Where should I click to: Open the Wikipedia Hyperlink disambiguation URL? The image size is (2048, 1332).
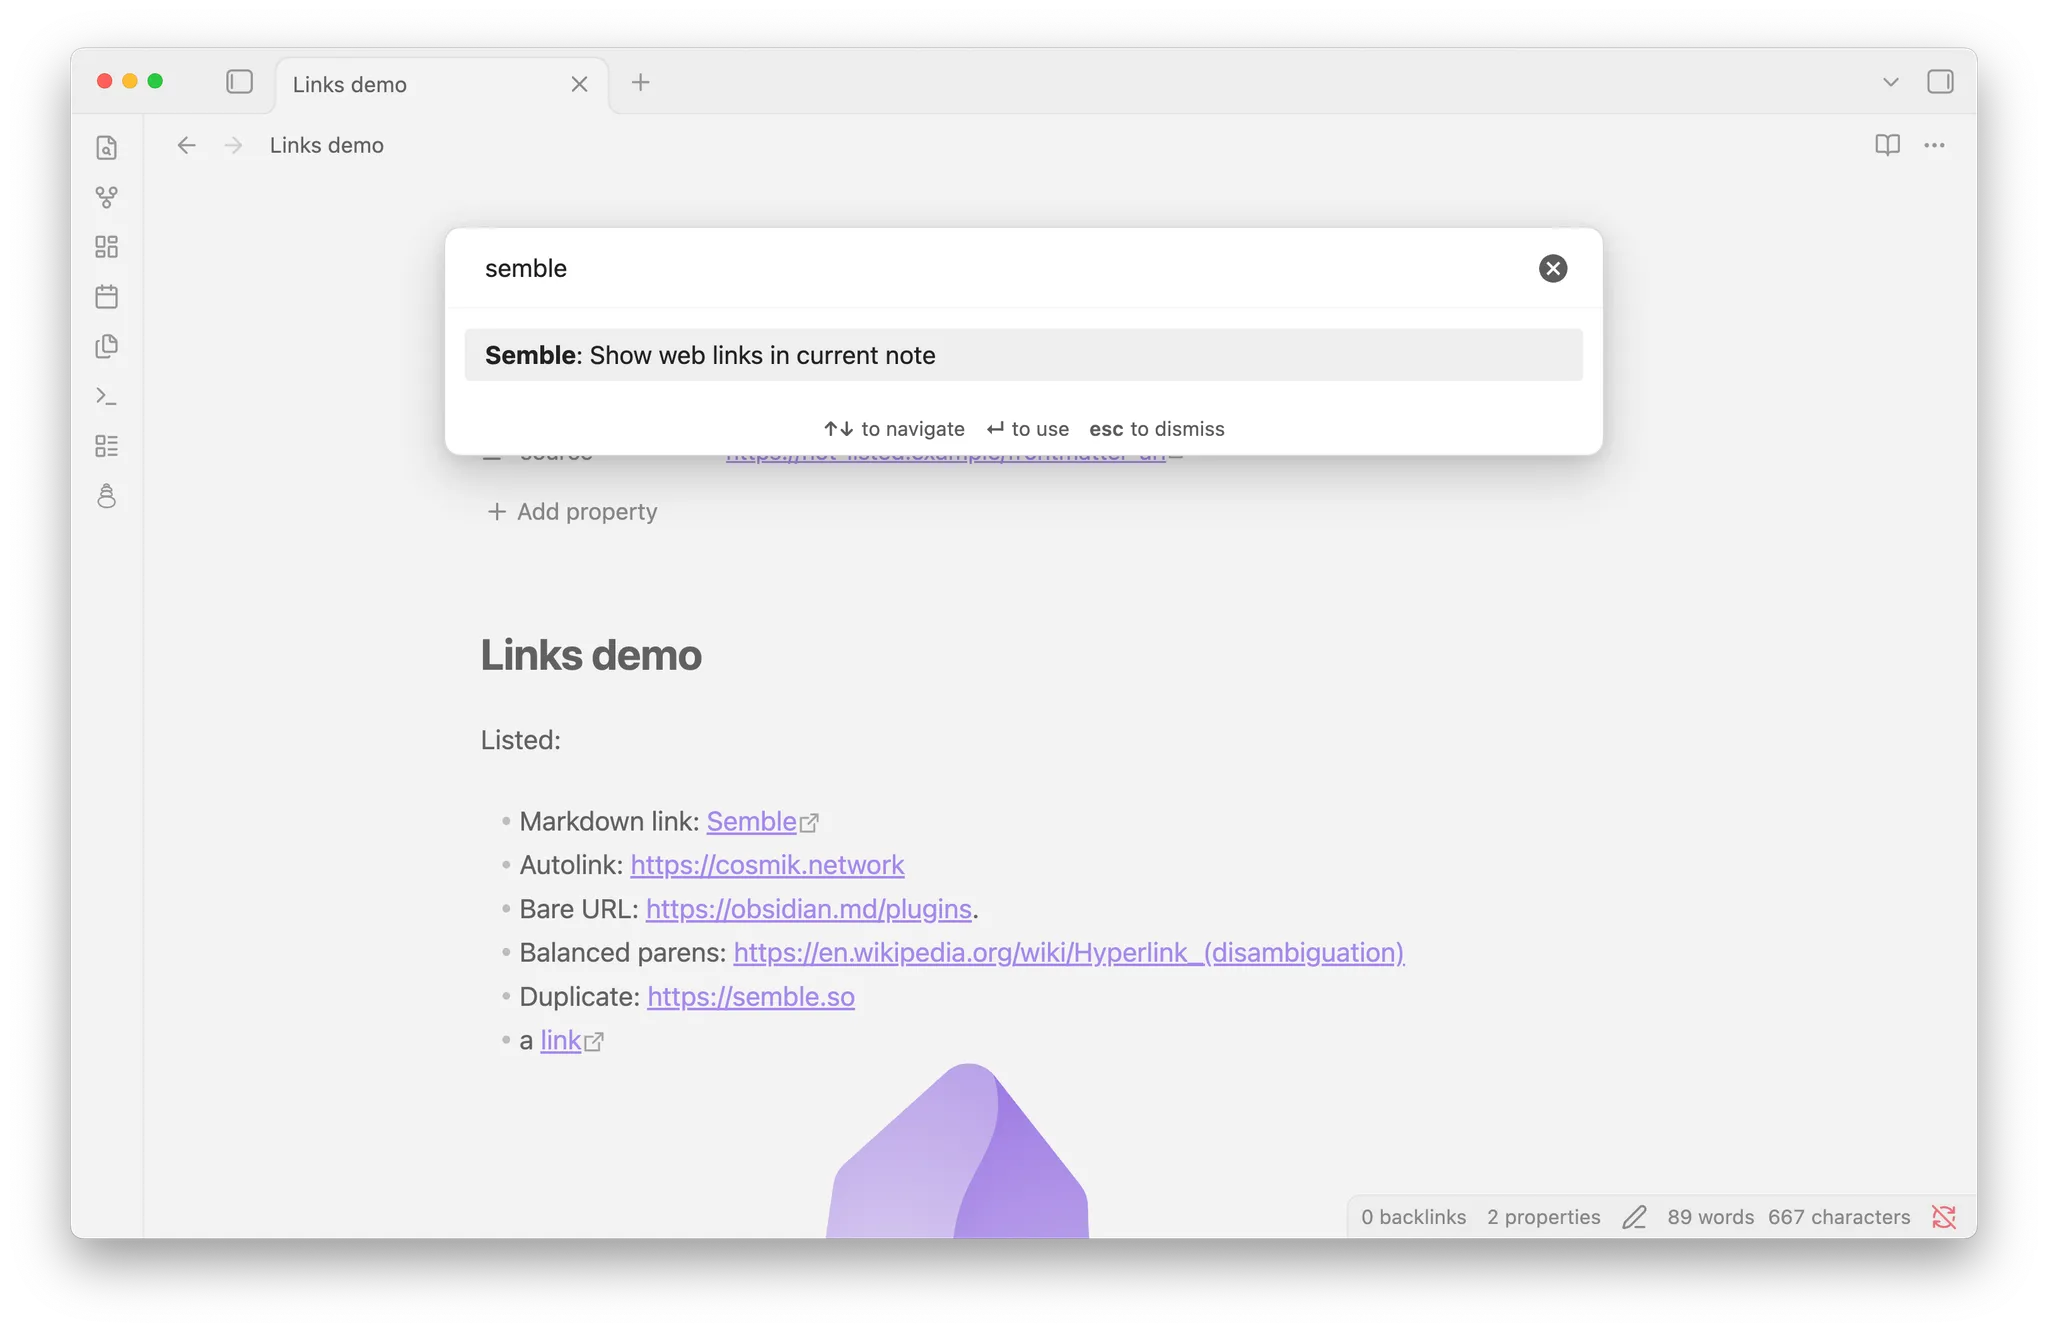[1069, 953]
